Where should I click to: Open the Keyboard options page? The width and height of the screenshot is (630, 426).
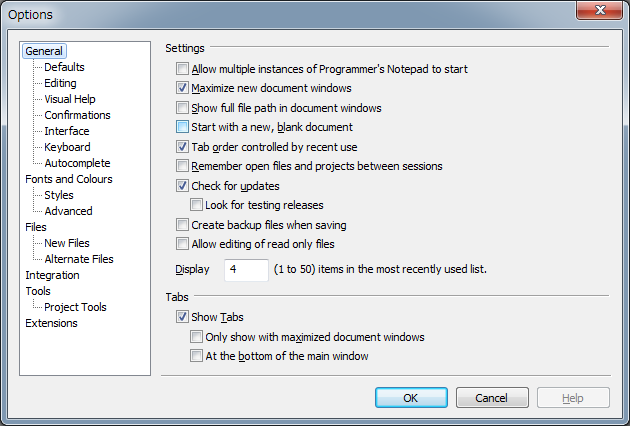(x=67, y=147)
